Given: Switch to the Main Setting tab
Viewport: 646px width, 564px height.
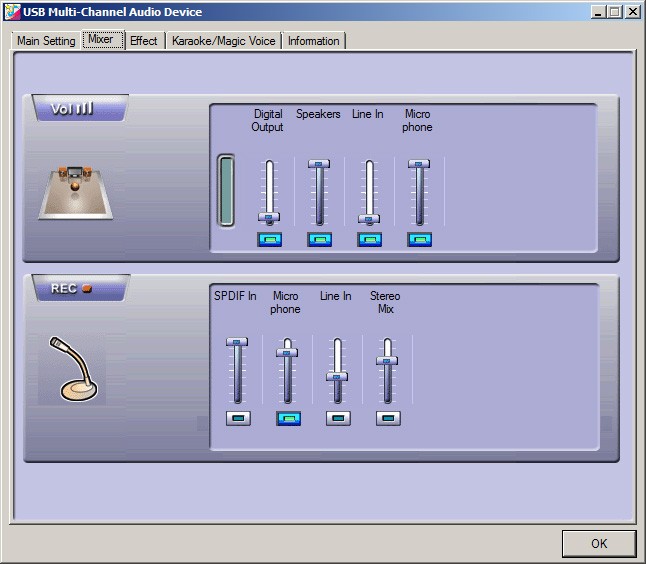Looking at the screenshot, I should pyautogui.click(x=46, y=41).
